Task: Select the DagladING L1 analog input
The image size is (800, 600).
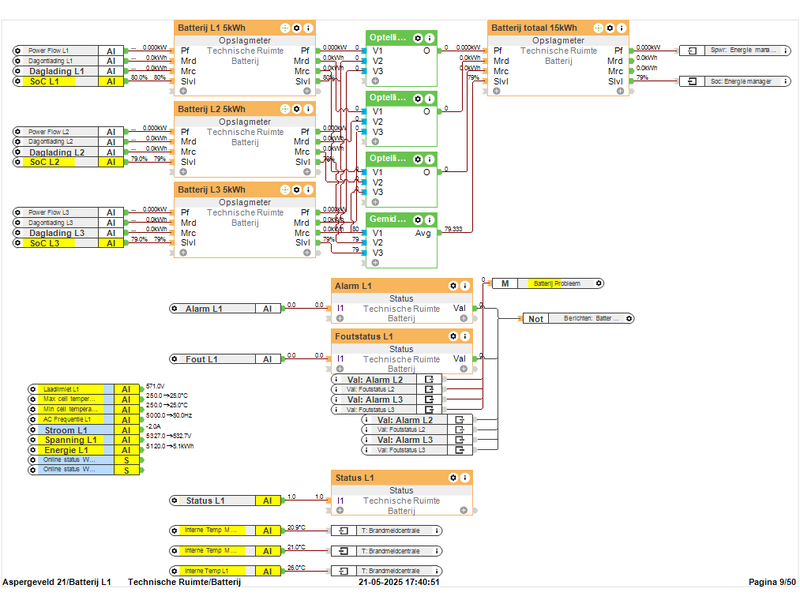Action: [68, 71]
